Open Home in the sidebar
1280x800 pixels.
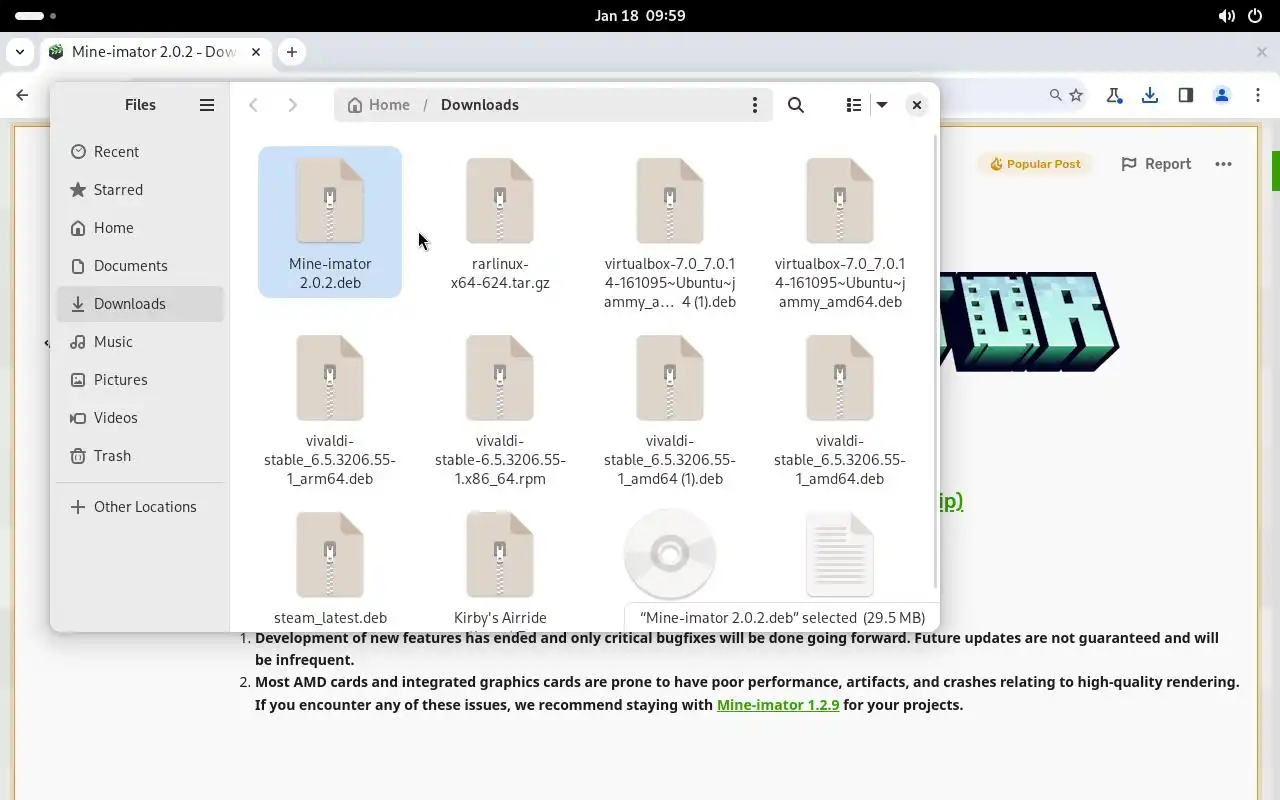pos(140,228)
